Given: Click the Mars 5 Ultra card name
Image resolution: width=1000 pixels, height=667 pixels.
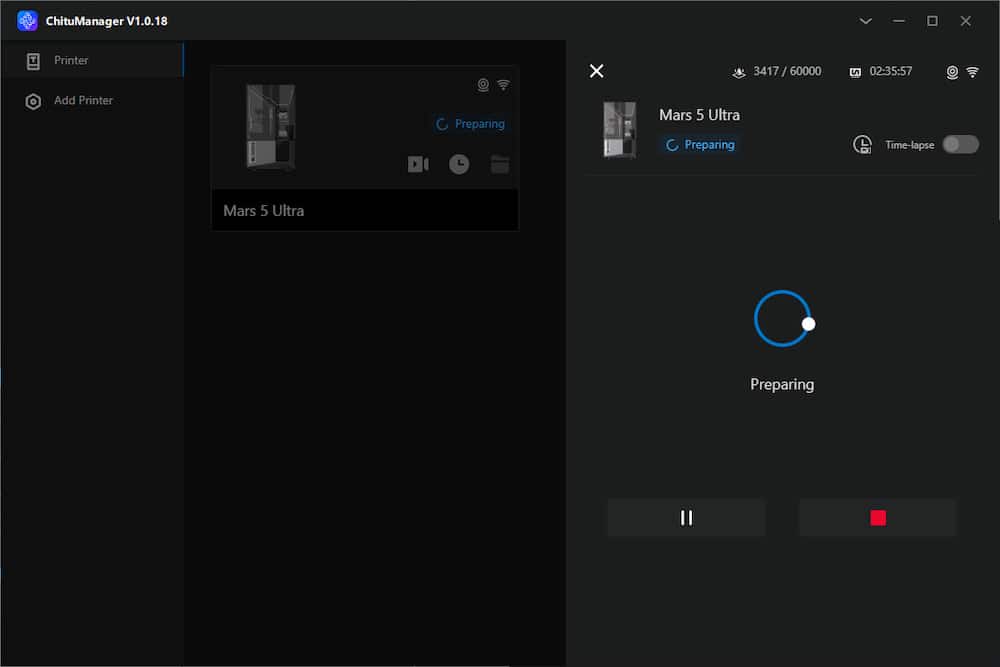Looking at the screenshot, I should [x=263, y=211].
